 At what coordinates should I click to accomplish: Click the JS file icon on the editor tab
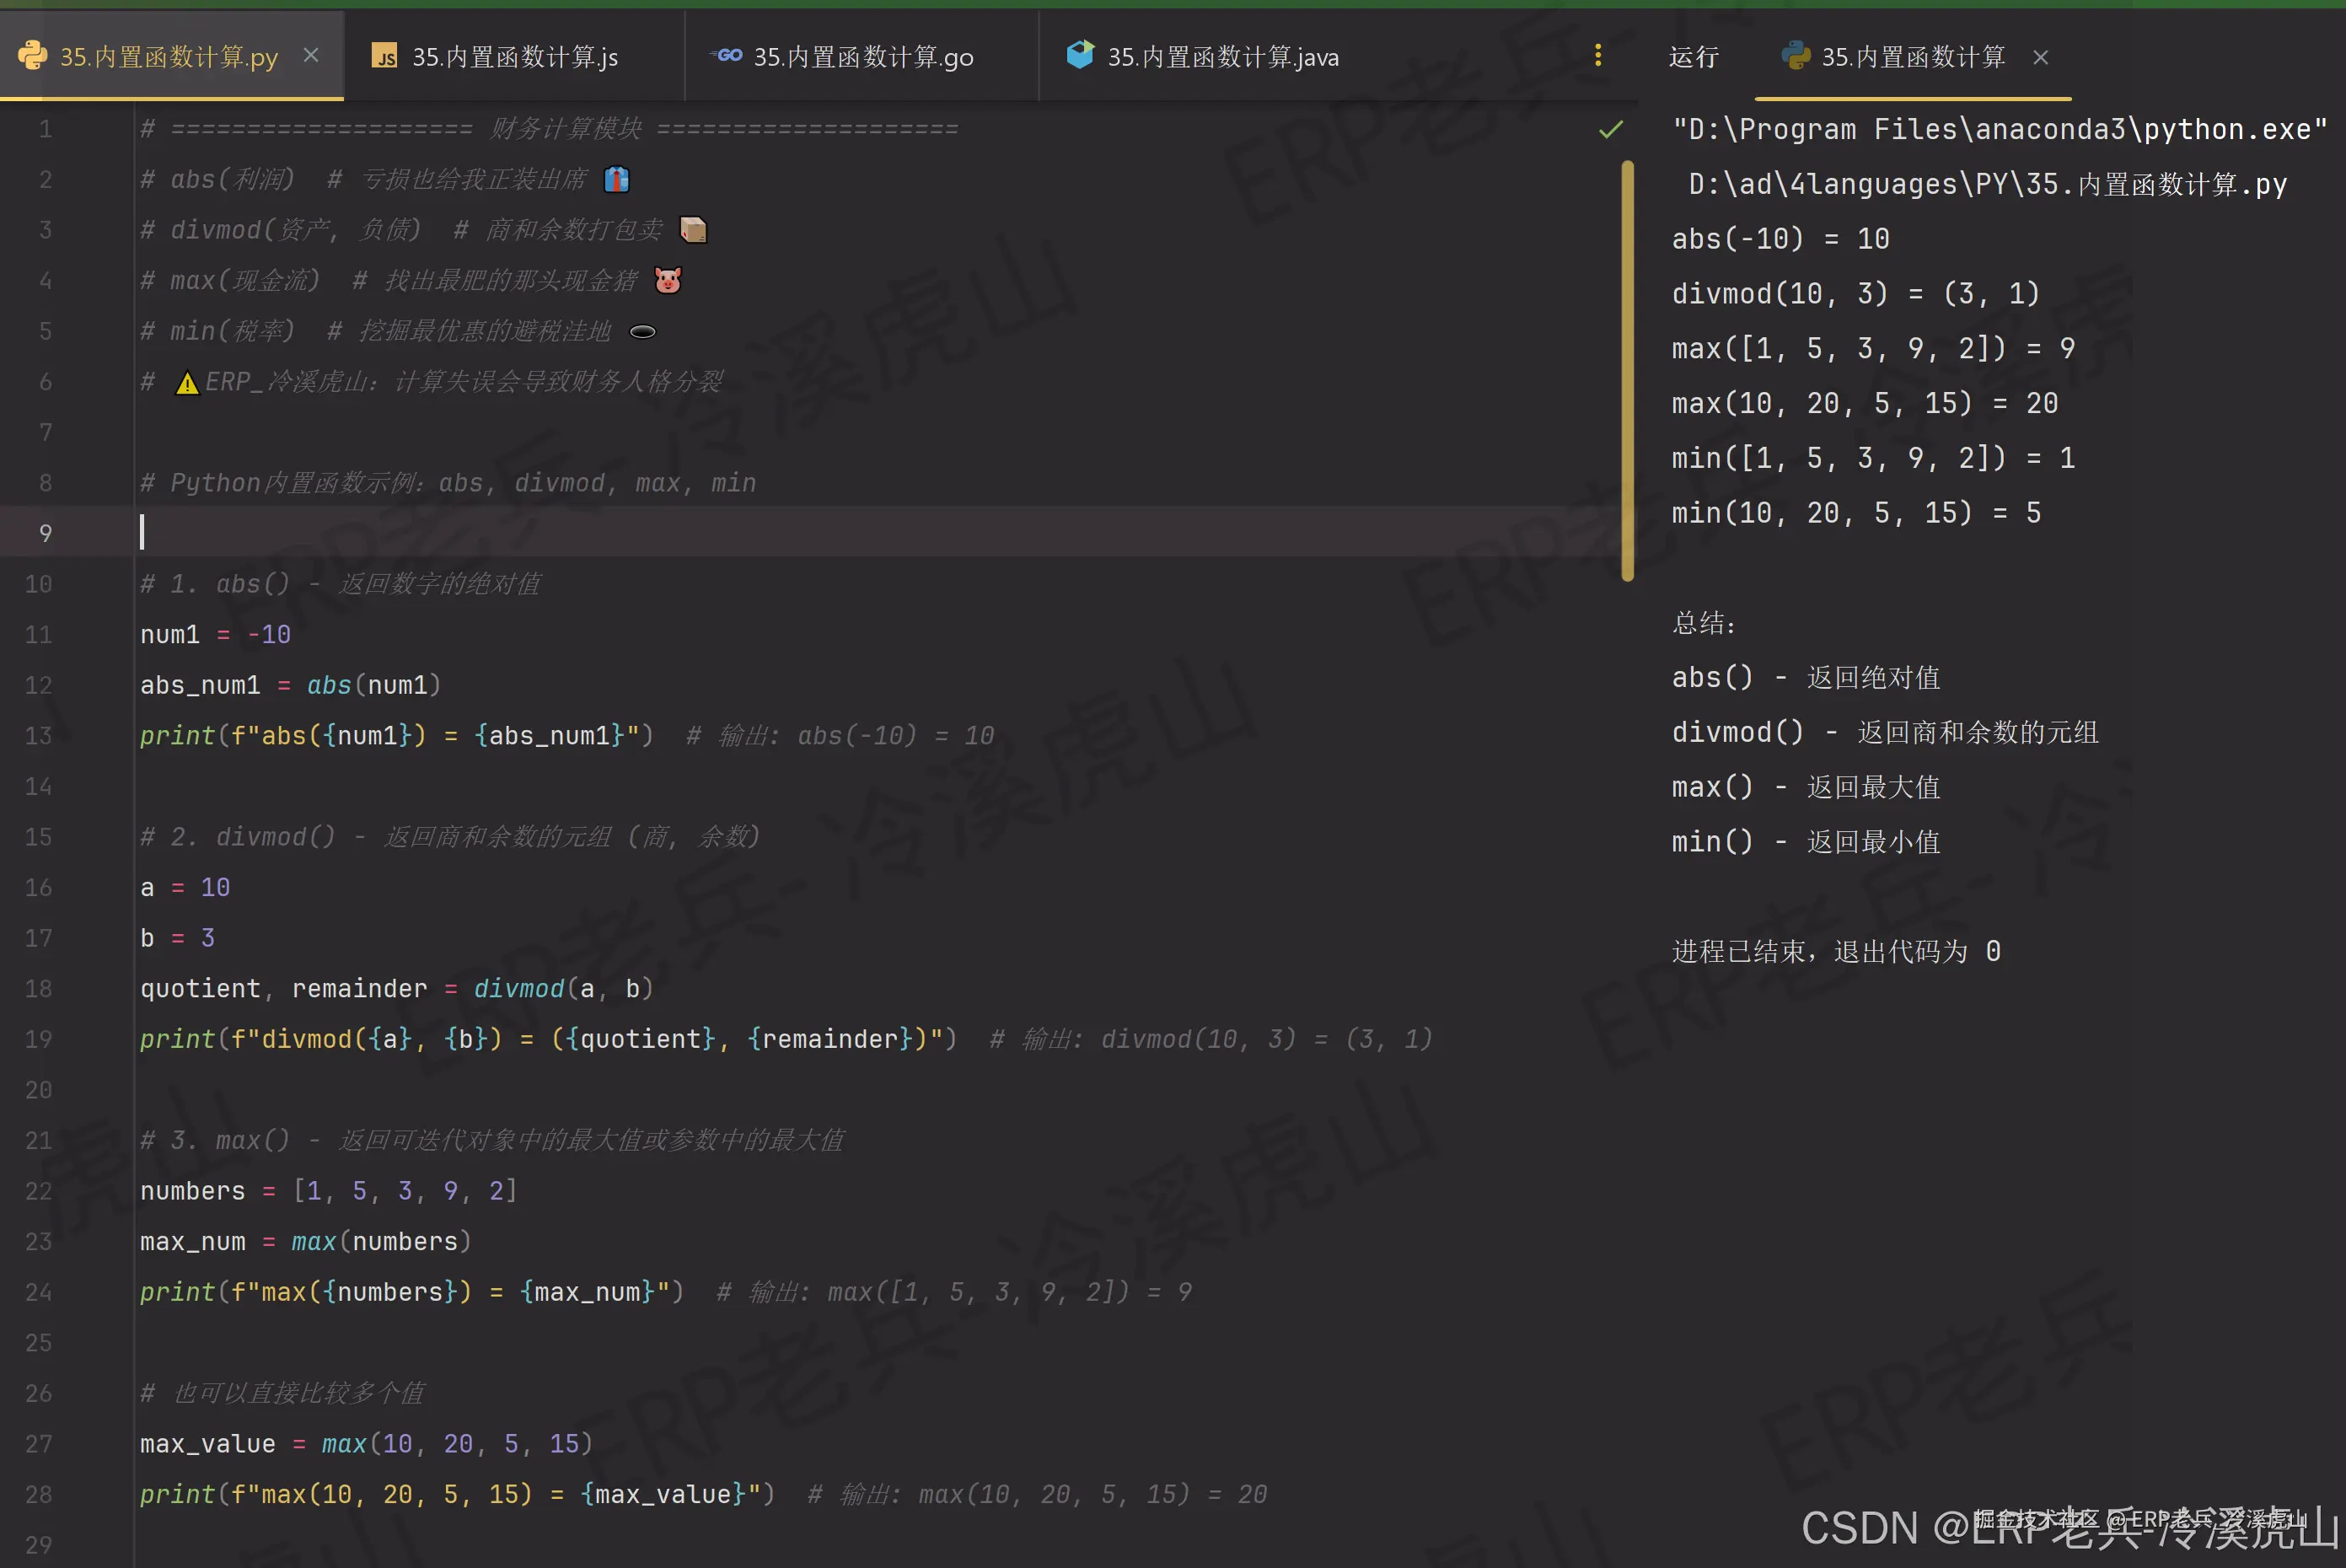(x=385, y=56)
